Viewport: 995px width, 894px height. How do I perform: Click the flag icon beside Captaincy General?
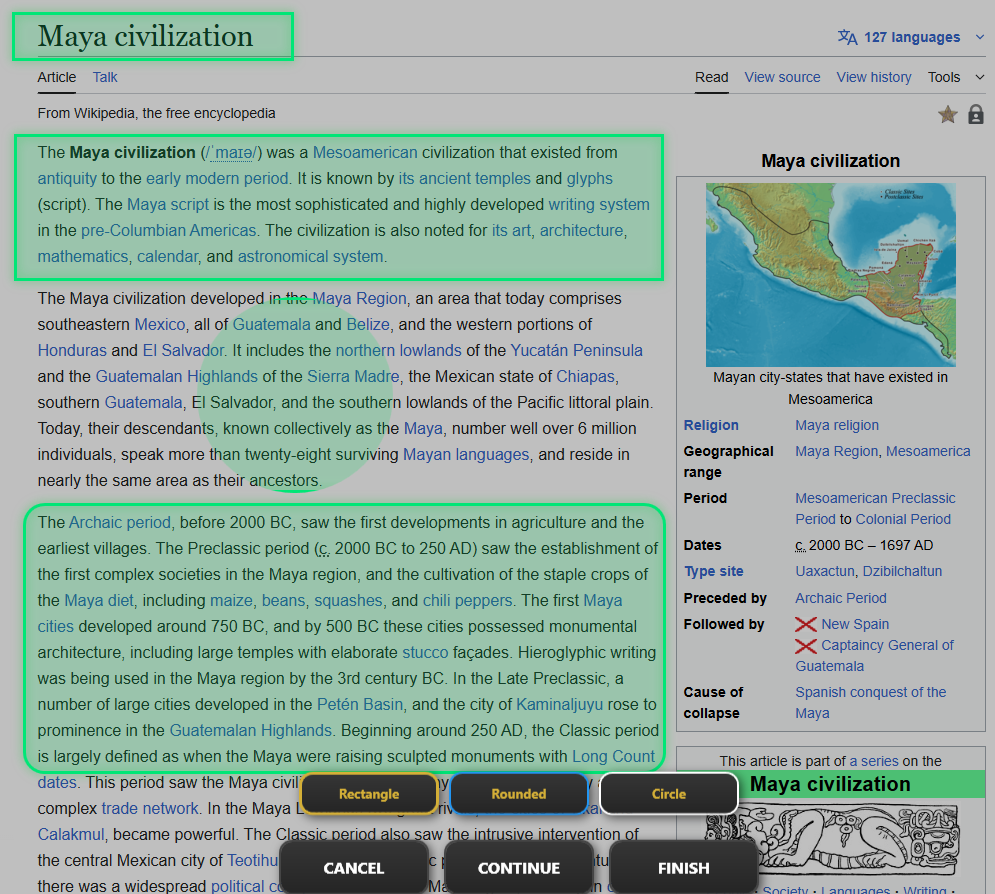pyautogui.click(x=805, y=646)
